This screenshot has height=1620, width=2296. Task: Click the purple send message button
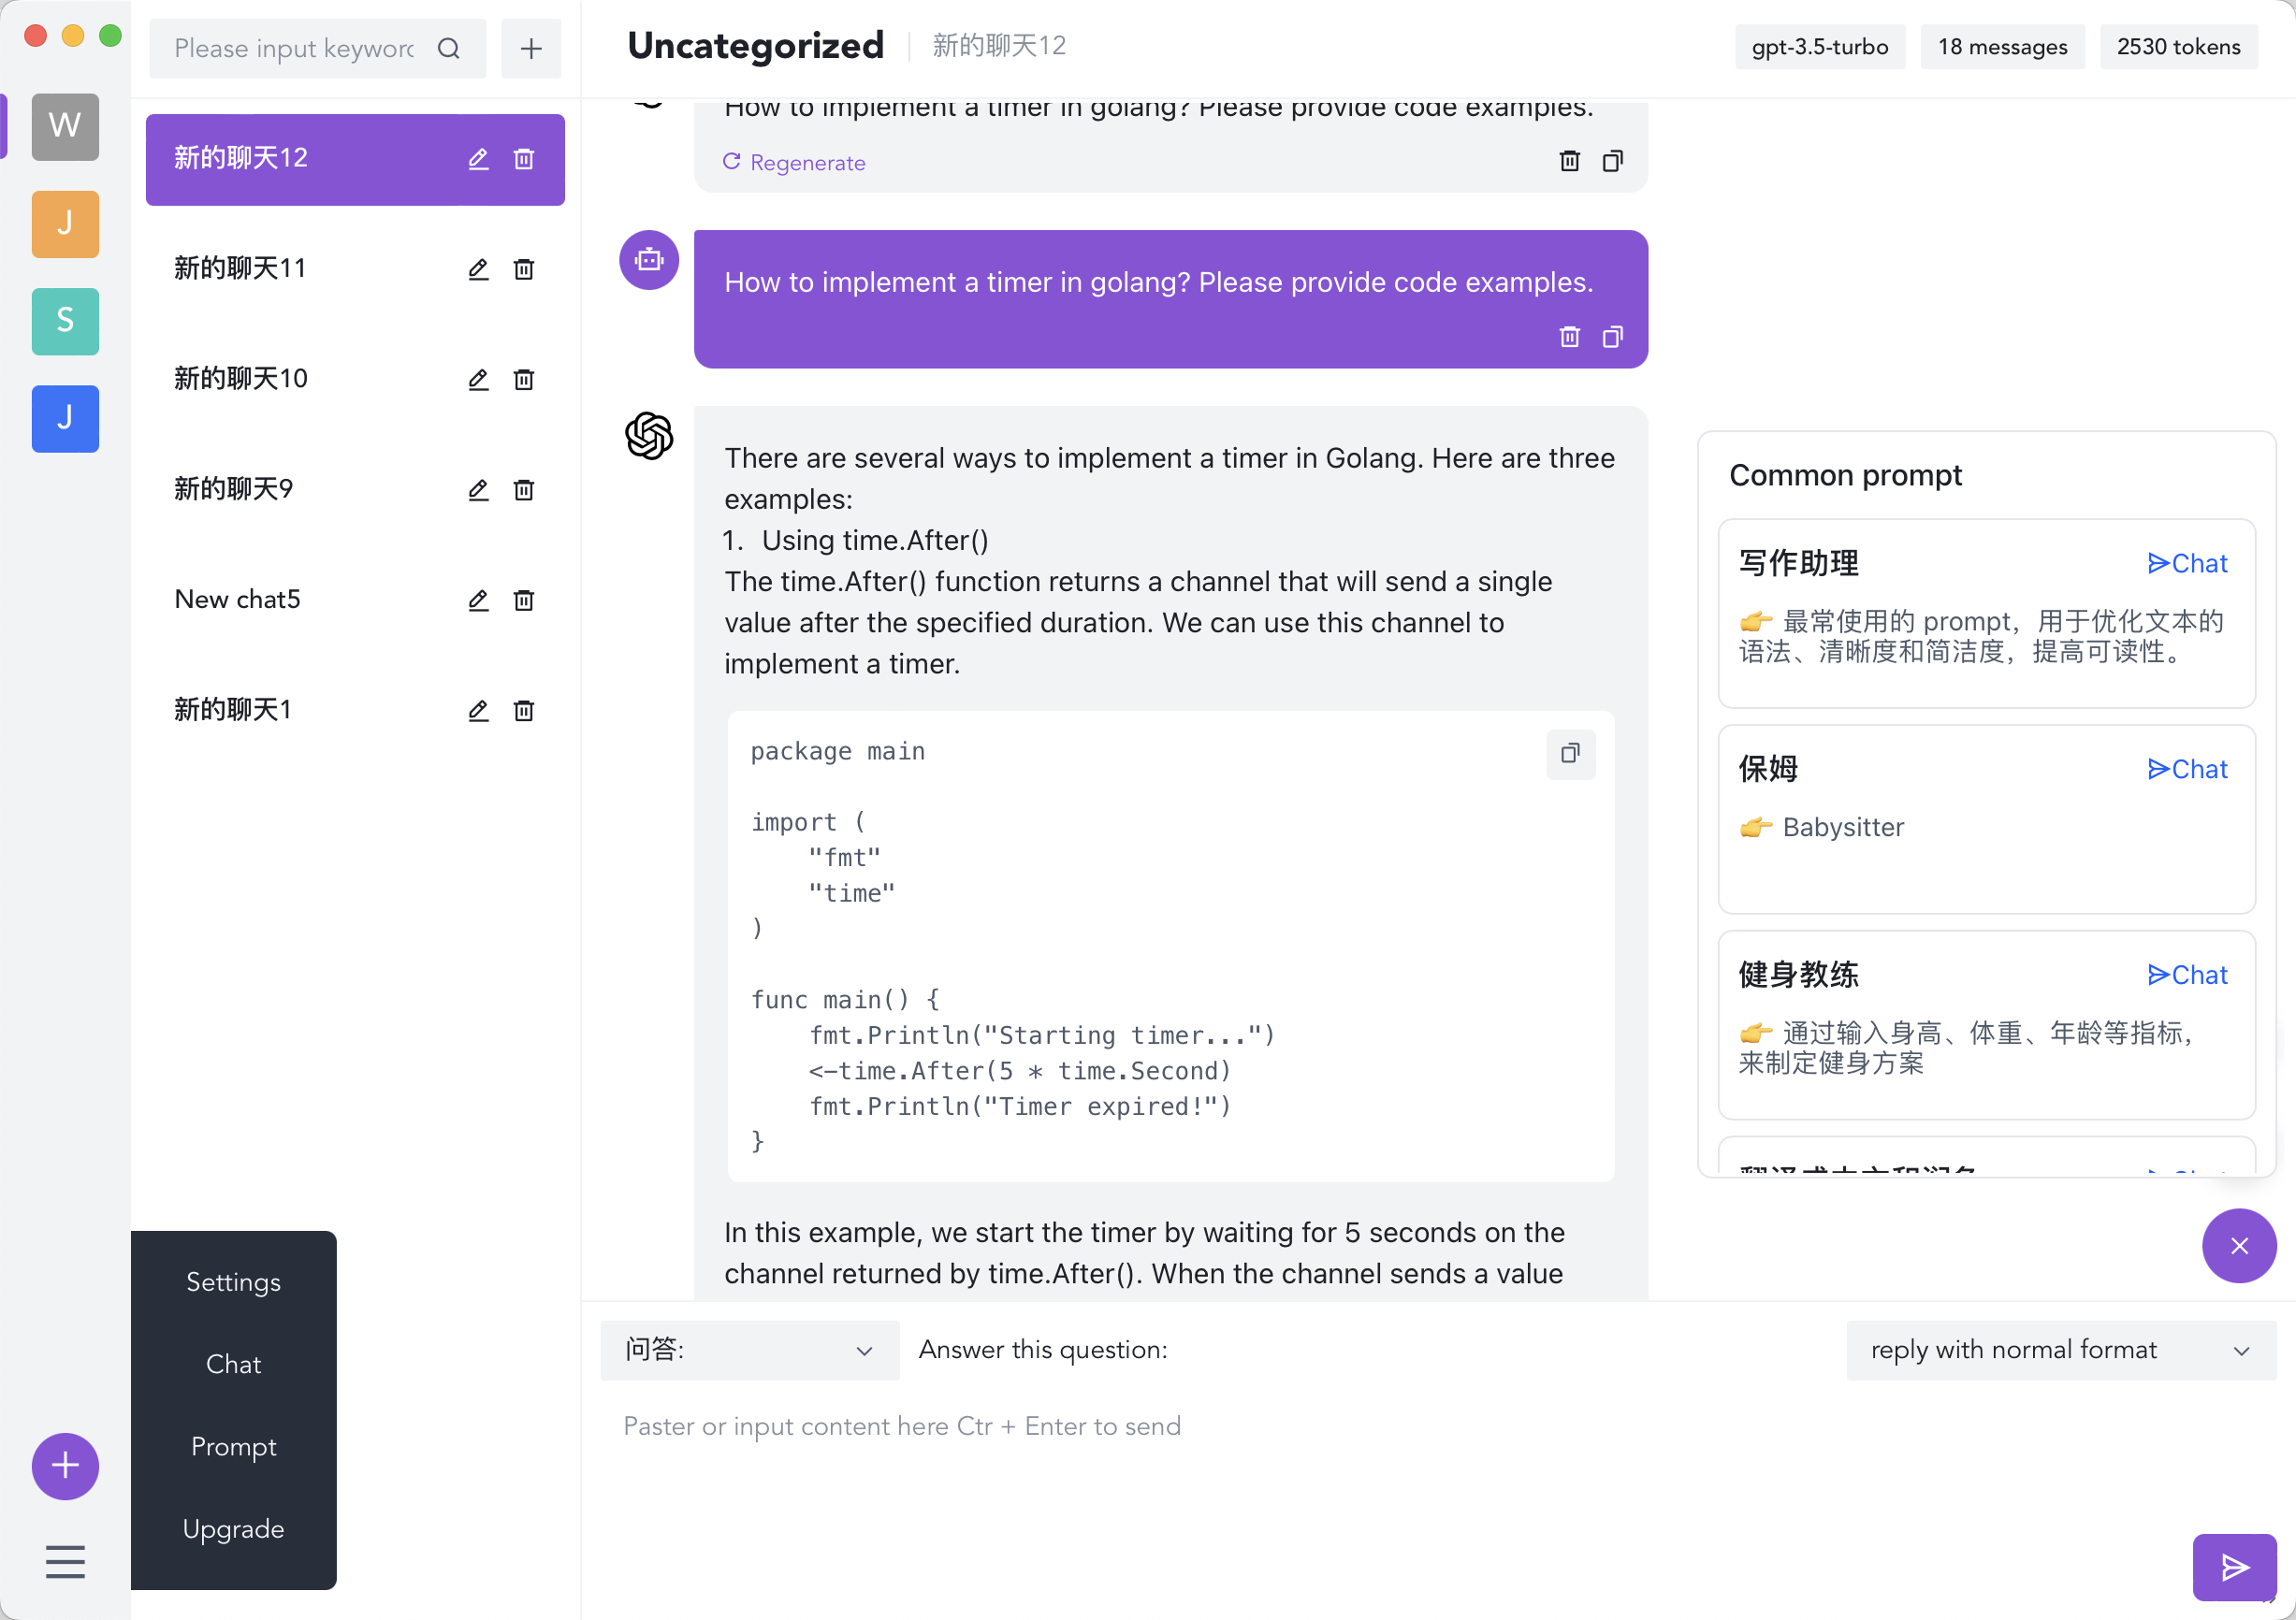pyautogui.click(x=2233, y=1566)
